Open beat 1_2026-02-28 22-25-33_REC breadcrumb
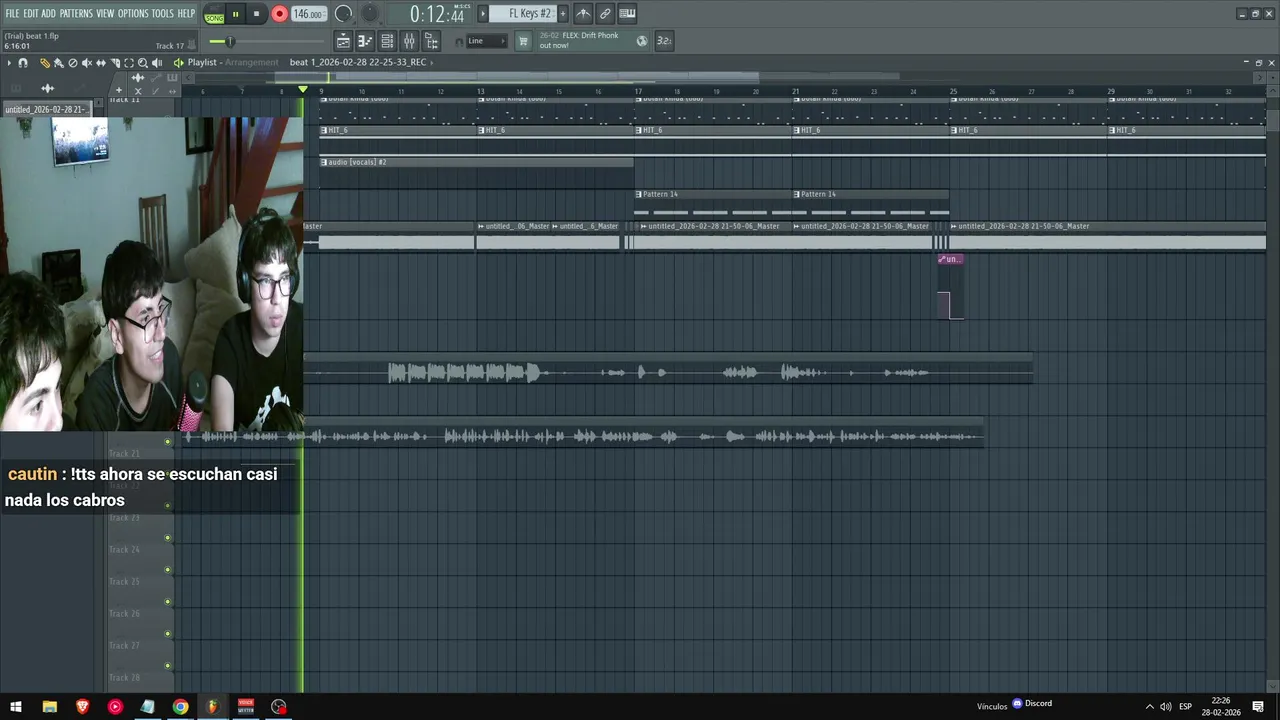The width and height of the screenshot is (1280, 720). click(358, 62)
